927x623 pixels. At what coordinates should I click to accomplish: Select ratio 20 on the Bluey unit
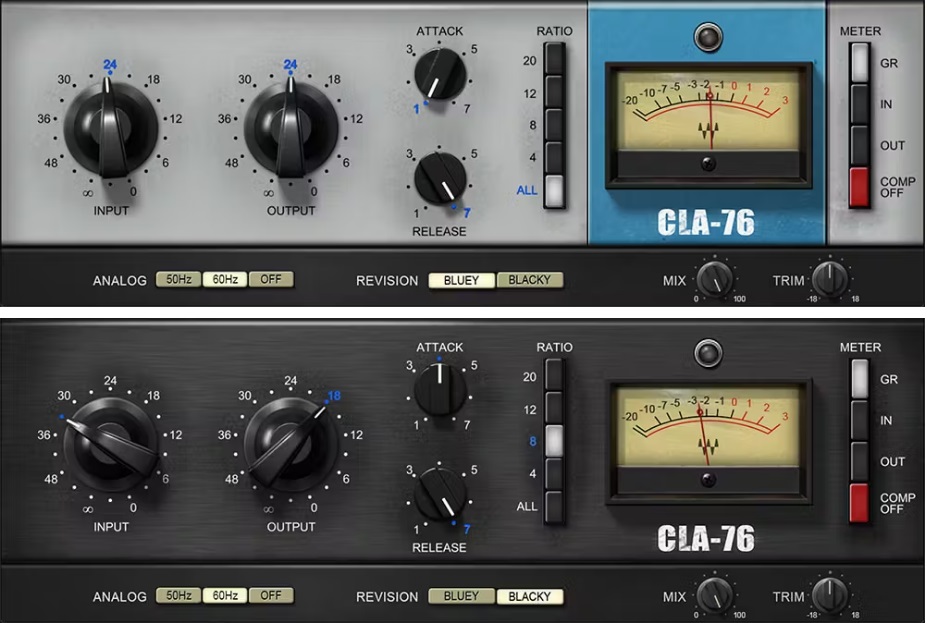point(555,61)
